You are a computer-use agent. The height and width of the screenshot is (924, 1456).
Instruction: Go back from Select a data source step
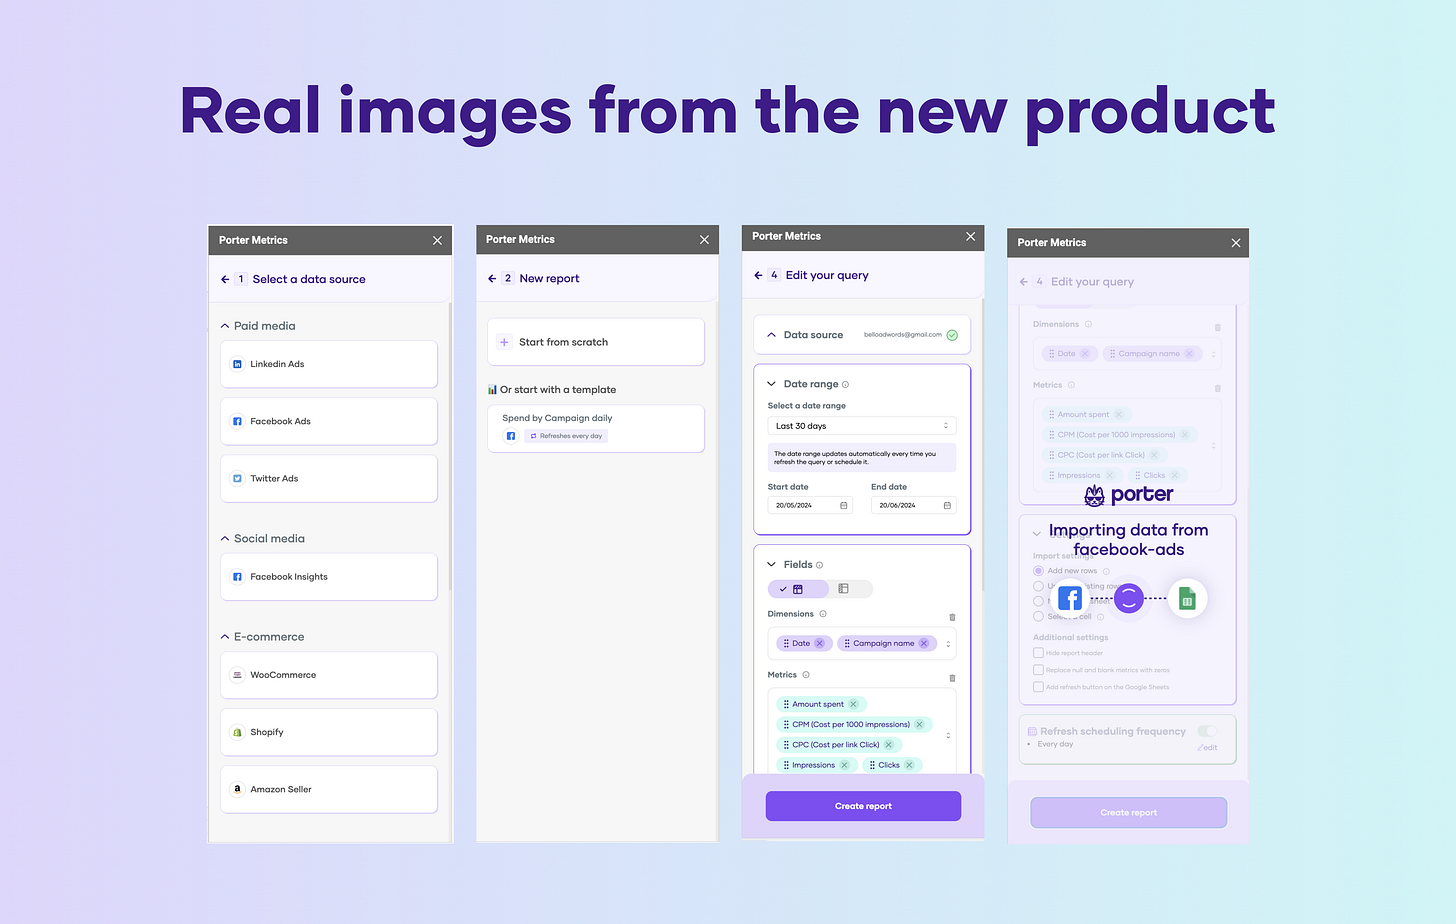point(225,279)
